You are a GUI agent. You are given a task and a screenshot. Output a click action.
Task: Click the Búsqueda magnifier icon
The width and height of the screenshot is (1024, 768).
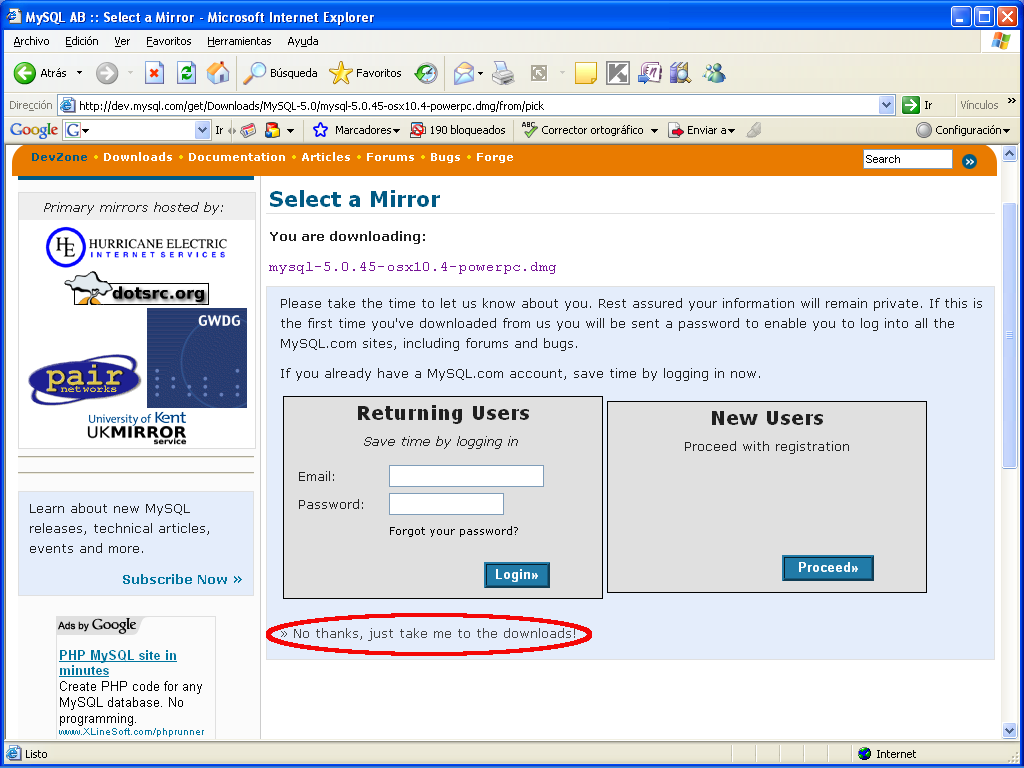(253, 73)
